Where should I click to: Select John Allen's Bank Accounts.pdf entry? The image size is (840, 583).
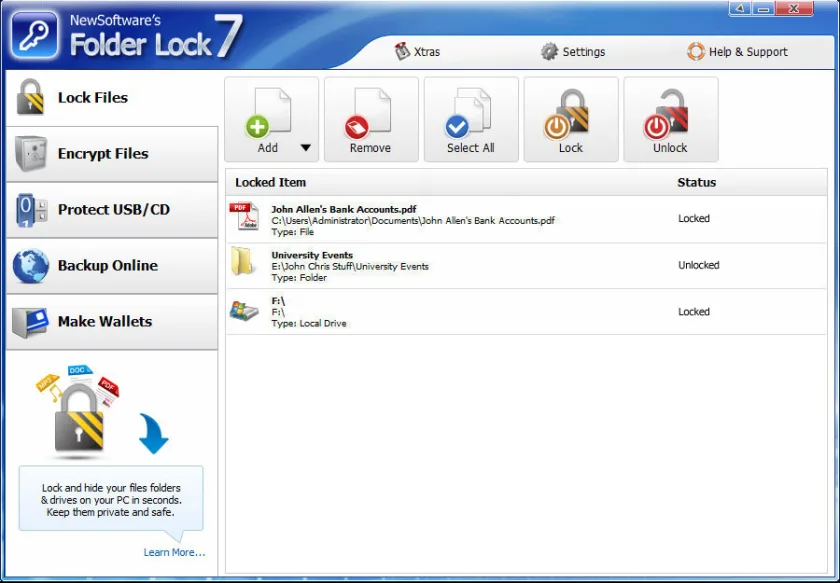pos(526,220)
